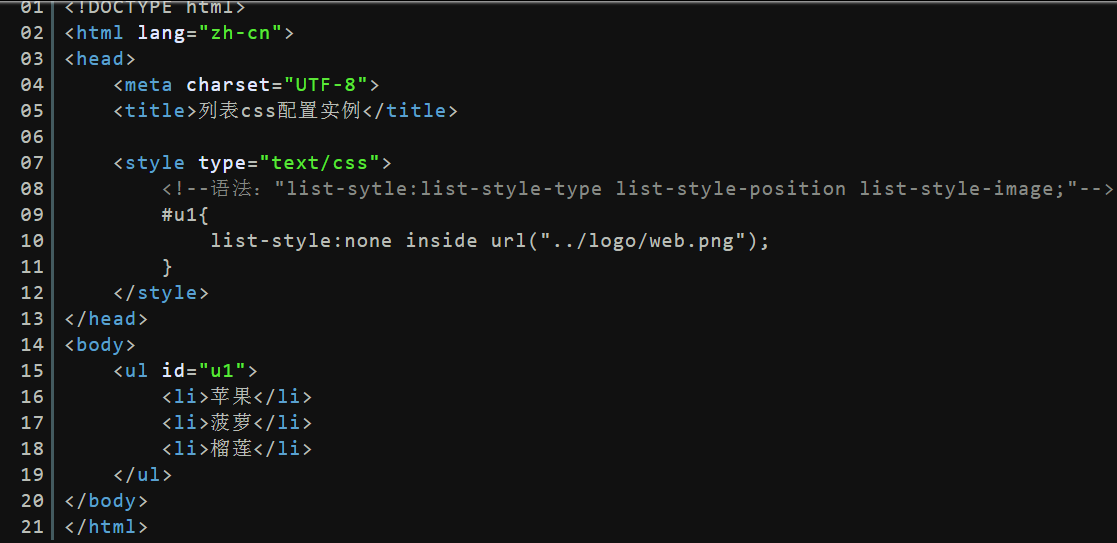The image size is (1117, 543).
Task: Click the meta tag name
Action: (x=148, y=85)
